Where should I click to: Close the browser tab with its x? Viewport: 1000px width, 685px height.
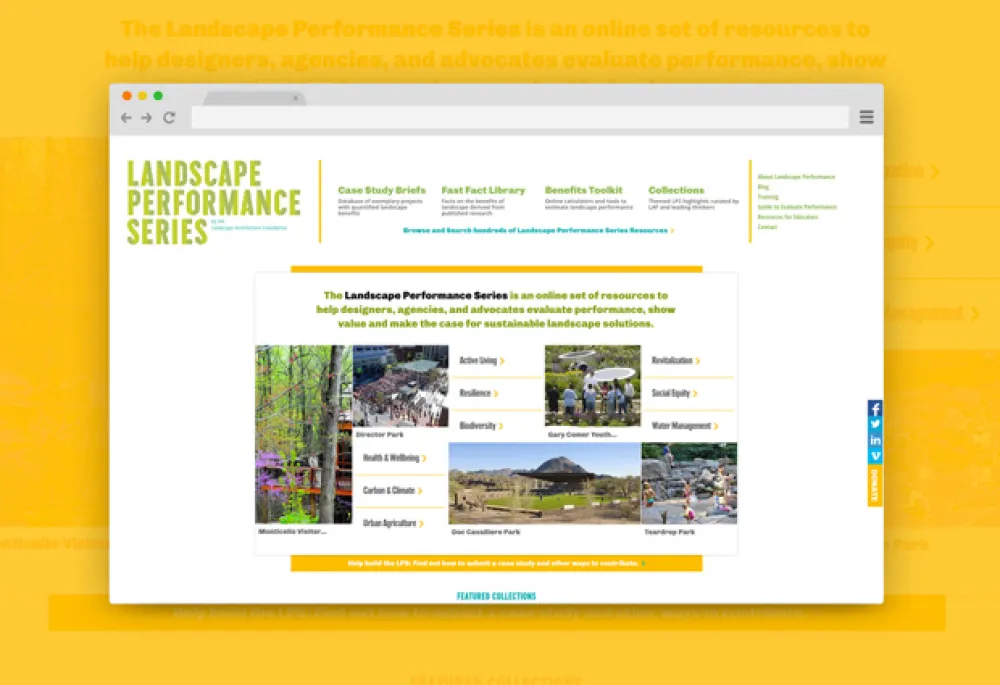pyautogui.click(x=295, y=98)
